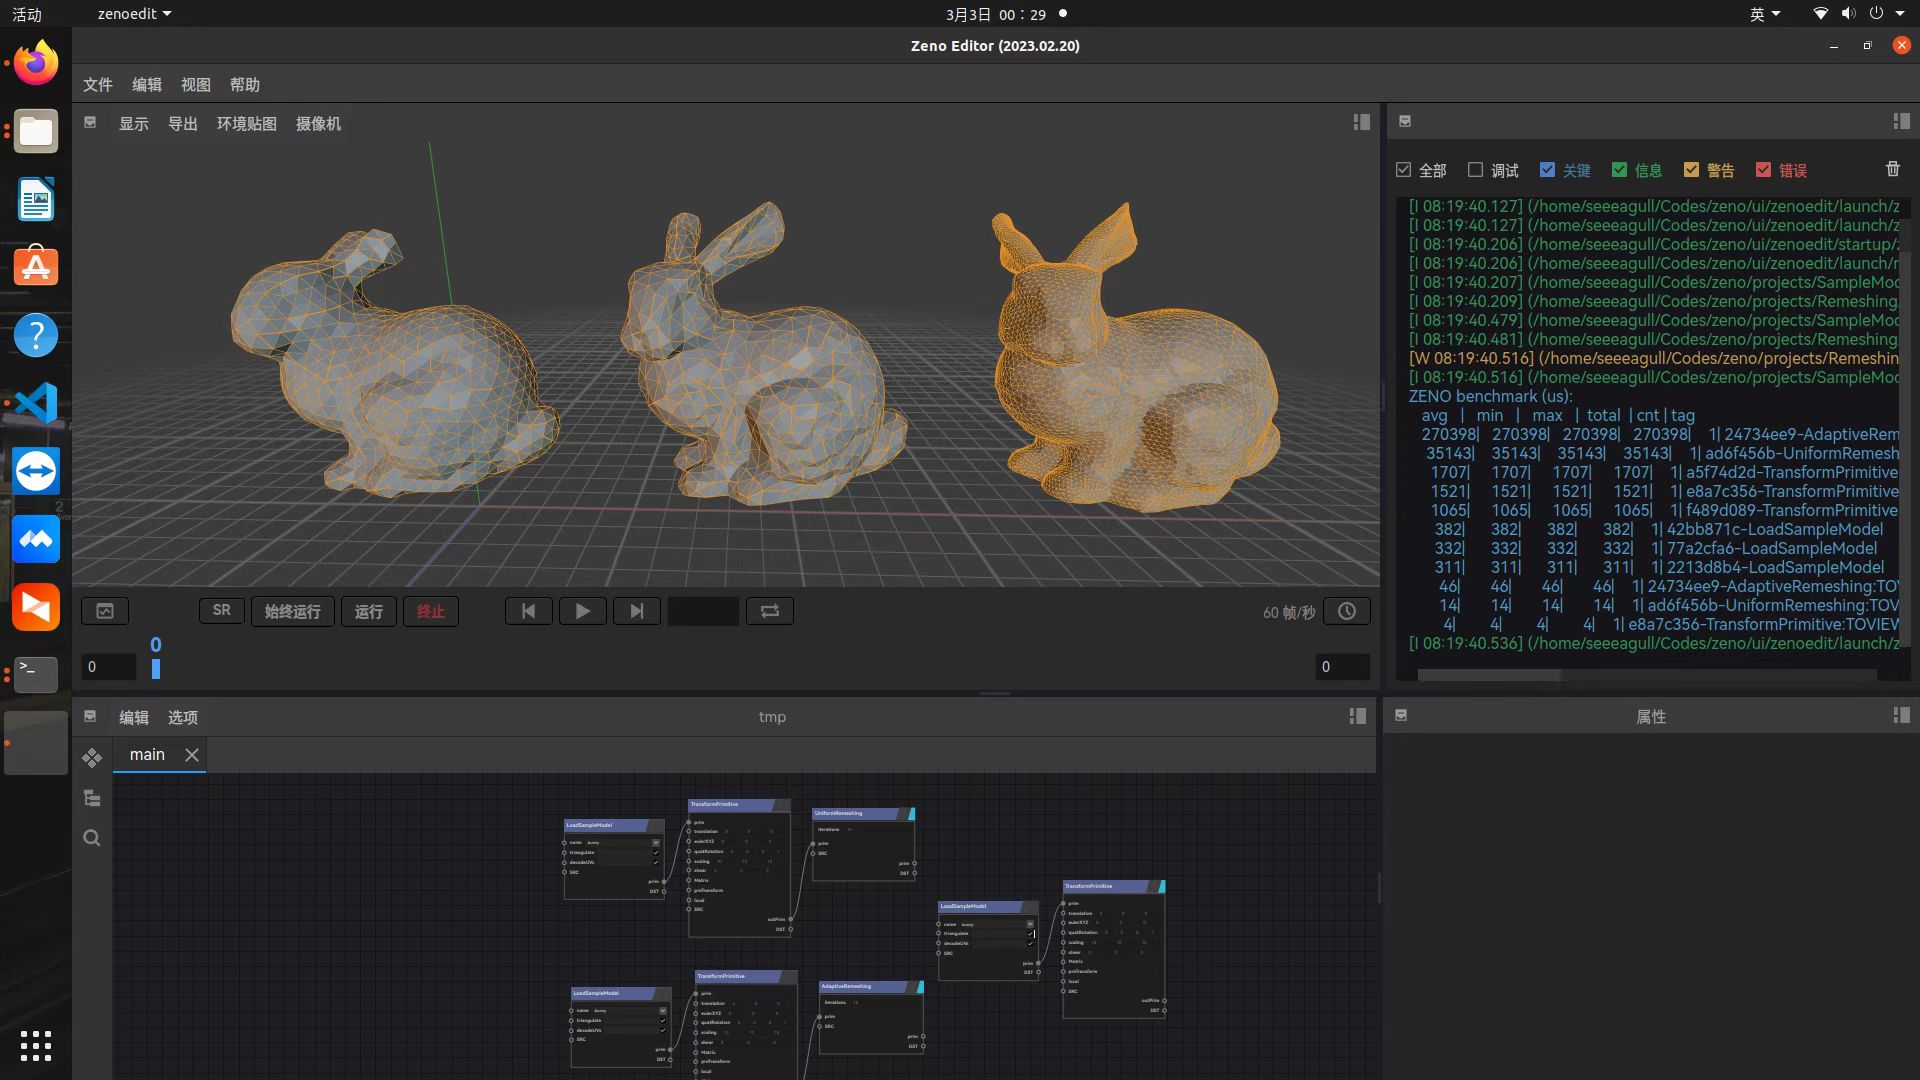Open Ubuntu Software from the dock
Viewport: 1920px width, 1080px height.
tap(36, 267)
